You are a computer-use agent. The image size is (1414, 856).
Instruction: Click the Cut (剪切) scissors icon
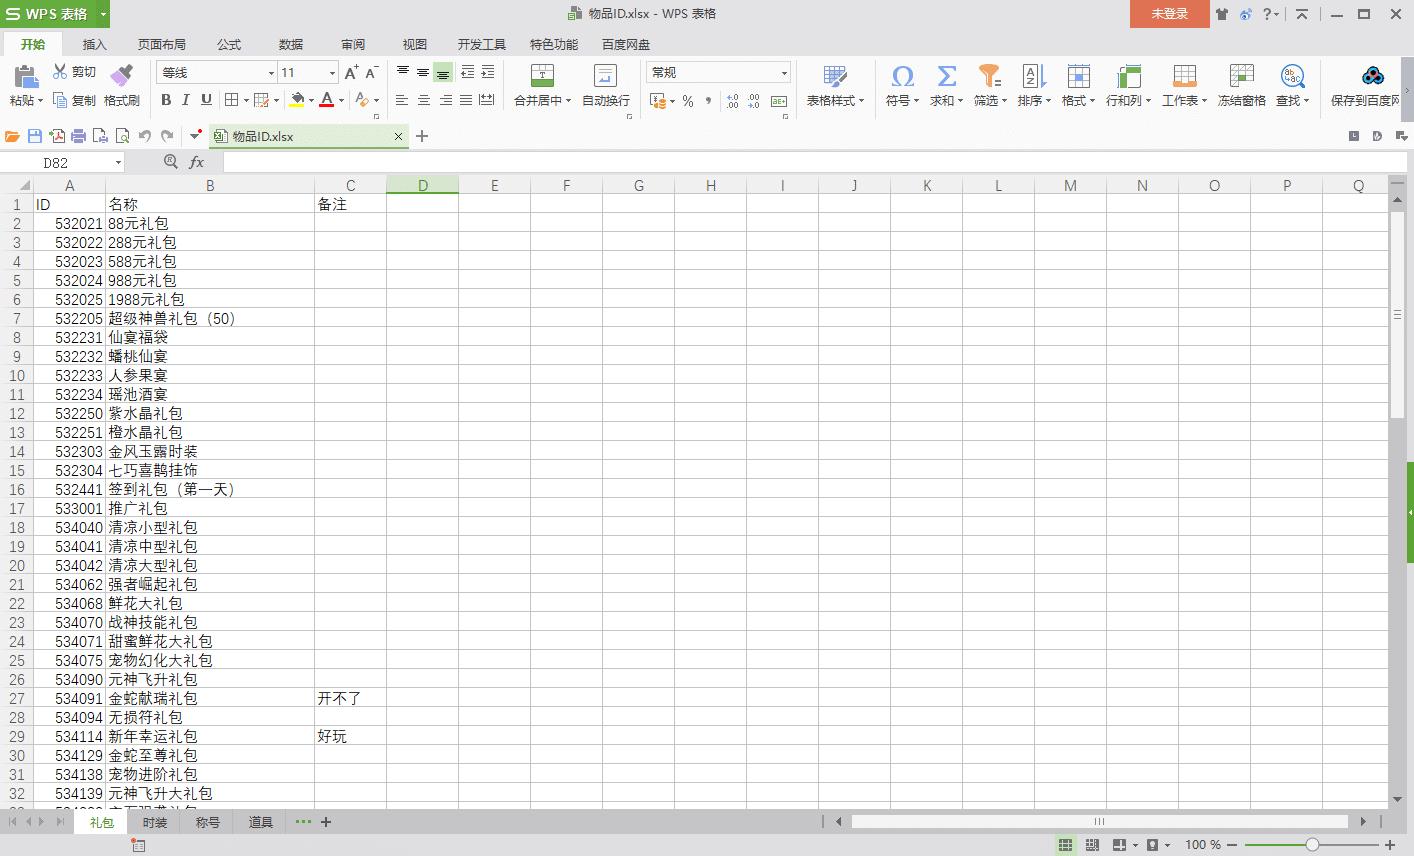point(61,72)
